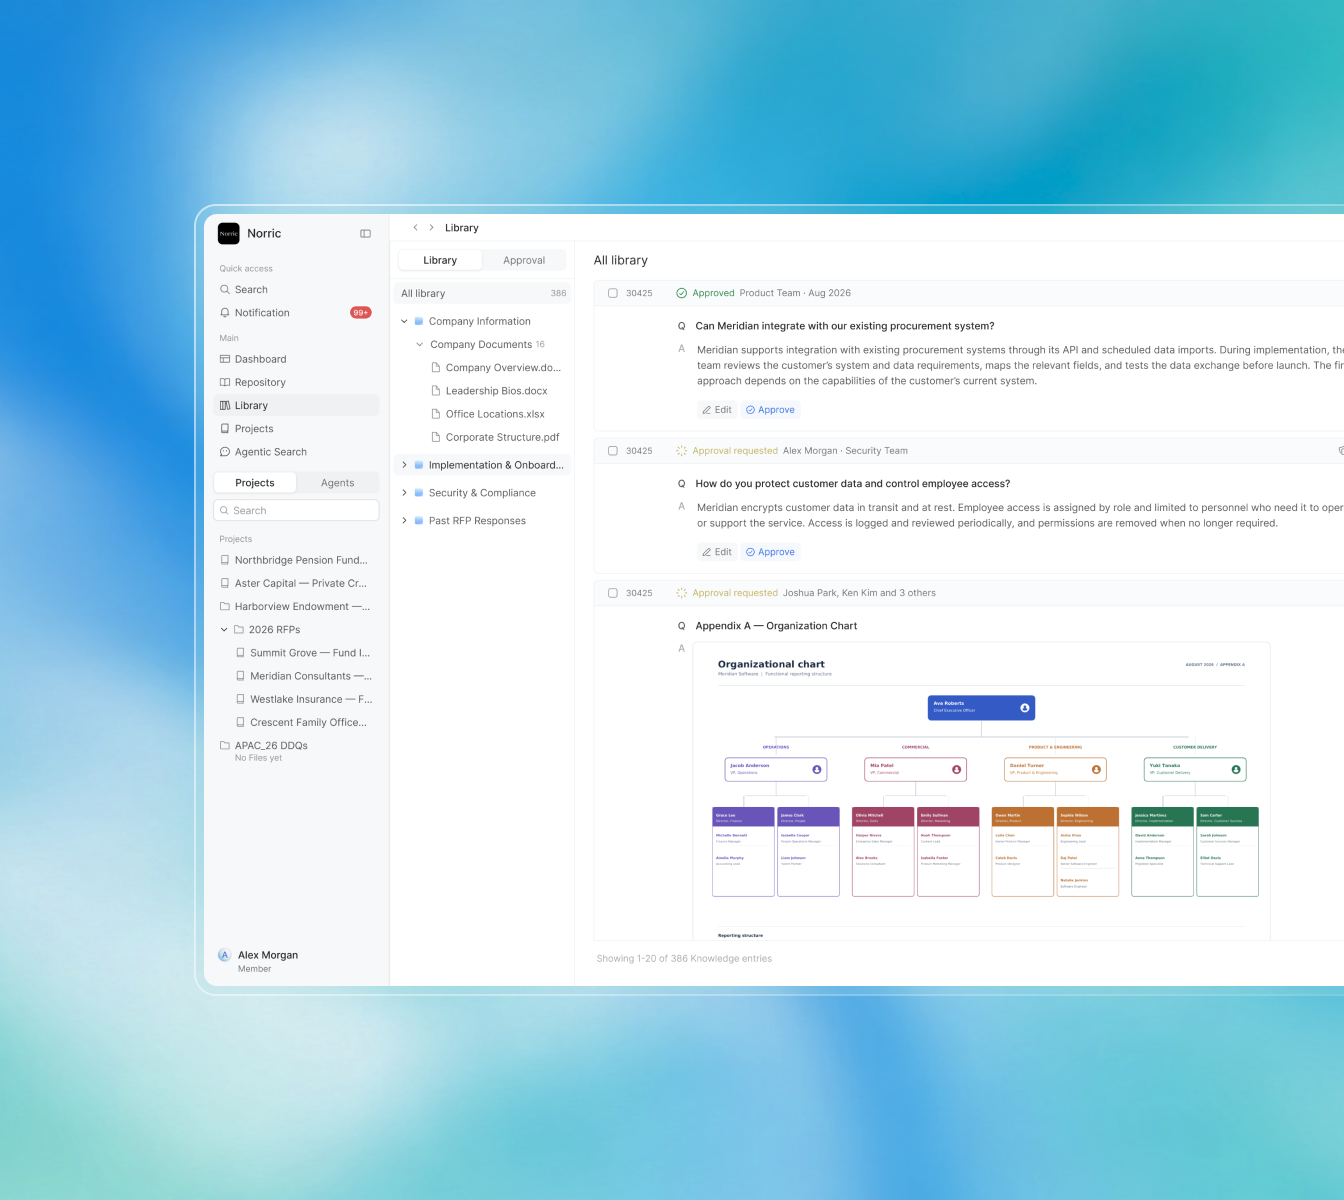Screen dimensions: 1344x1200
Task: Click Ava Roberts CEO box in chart
Action: (982, 708)
